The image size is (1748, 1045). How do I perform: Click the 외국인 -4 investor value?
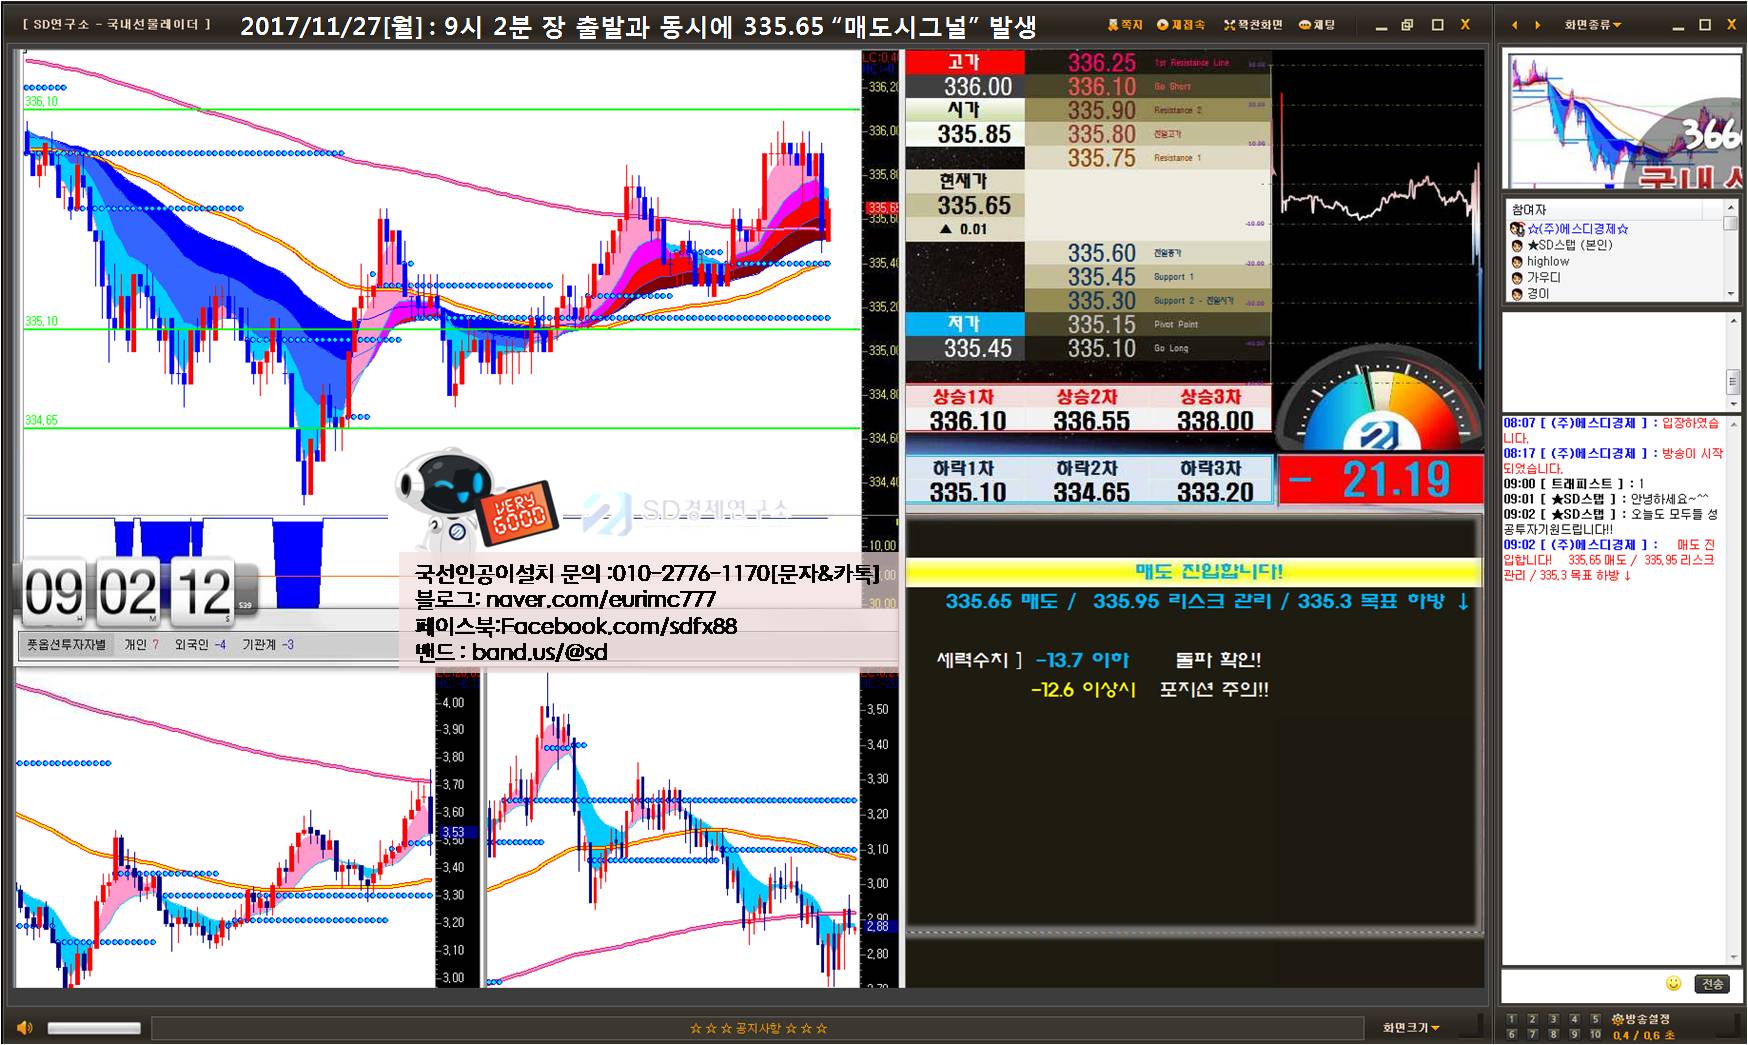click(200, 645)
